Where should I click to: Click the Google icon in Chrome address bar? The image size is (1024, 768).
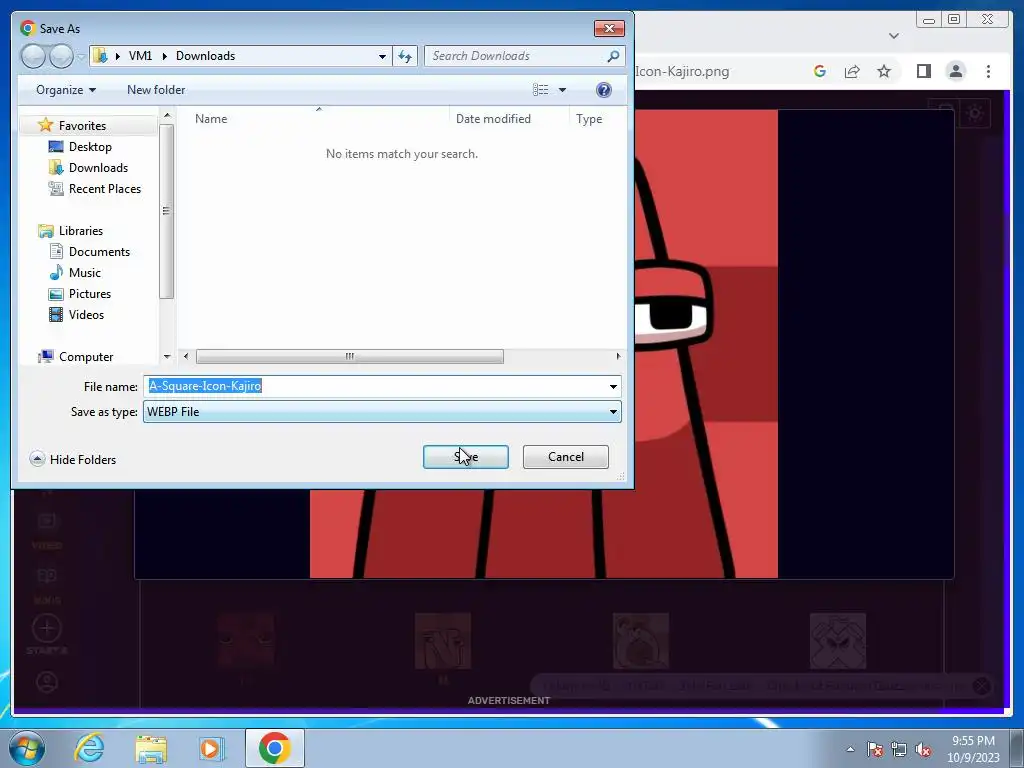coord(820,71)
